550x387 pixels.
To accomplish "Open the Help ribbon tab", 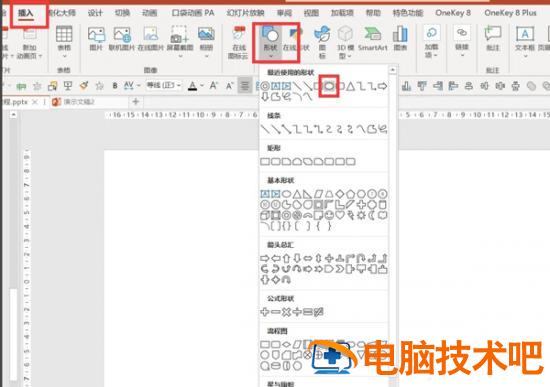I will pyautogui.click(x=373, y=13).
